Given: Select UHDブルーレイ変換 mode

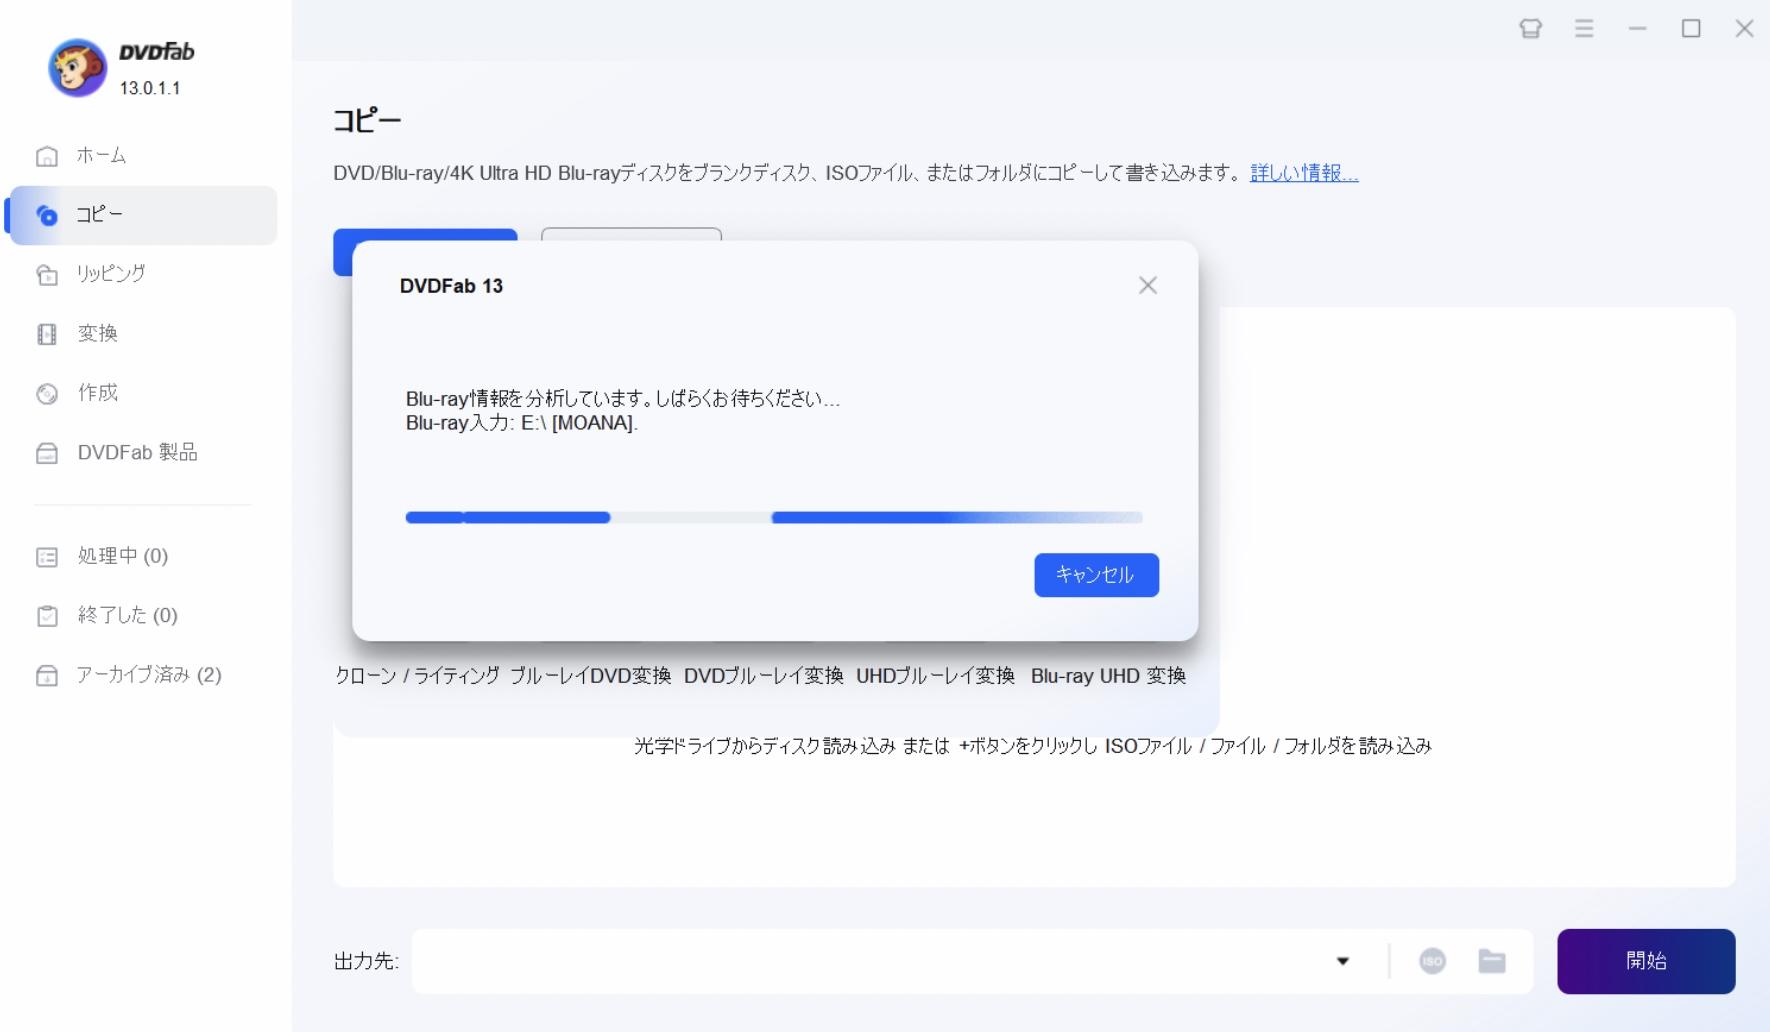Looking at the screenshot, I should click(936, 676).
